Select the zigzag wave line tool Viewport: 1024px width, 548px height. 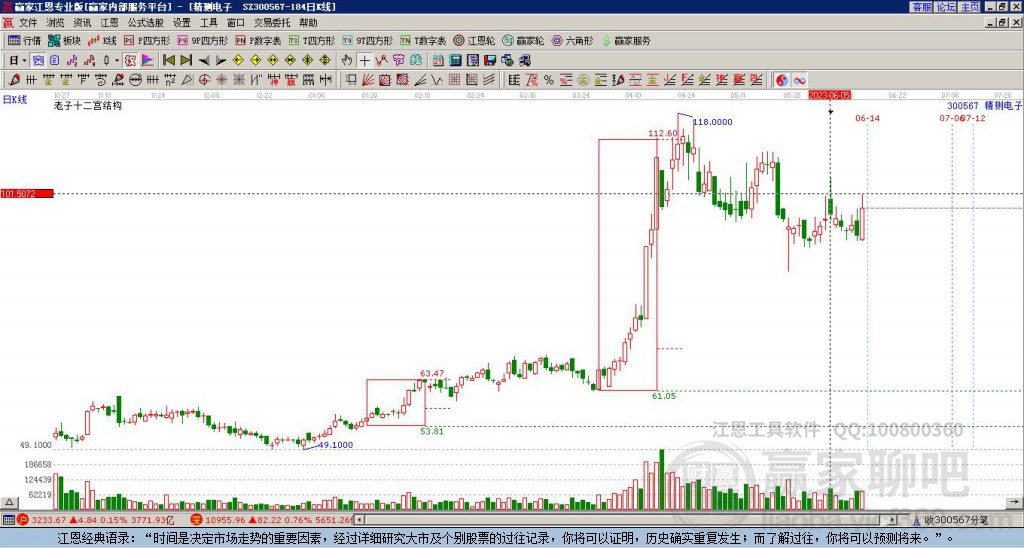(437, 80)
